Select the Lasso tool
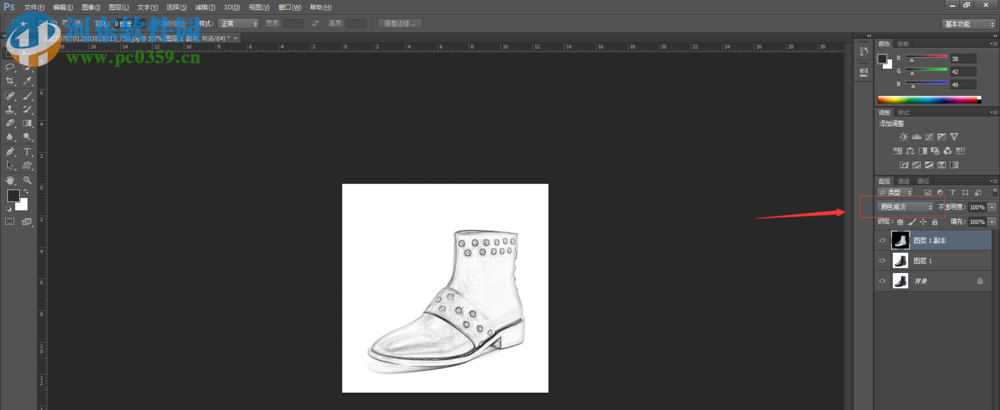Image resolution: width=1000 pixels, height=410 pixels. pos(10,67)
